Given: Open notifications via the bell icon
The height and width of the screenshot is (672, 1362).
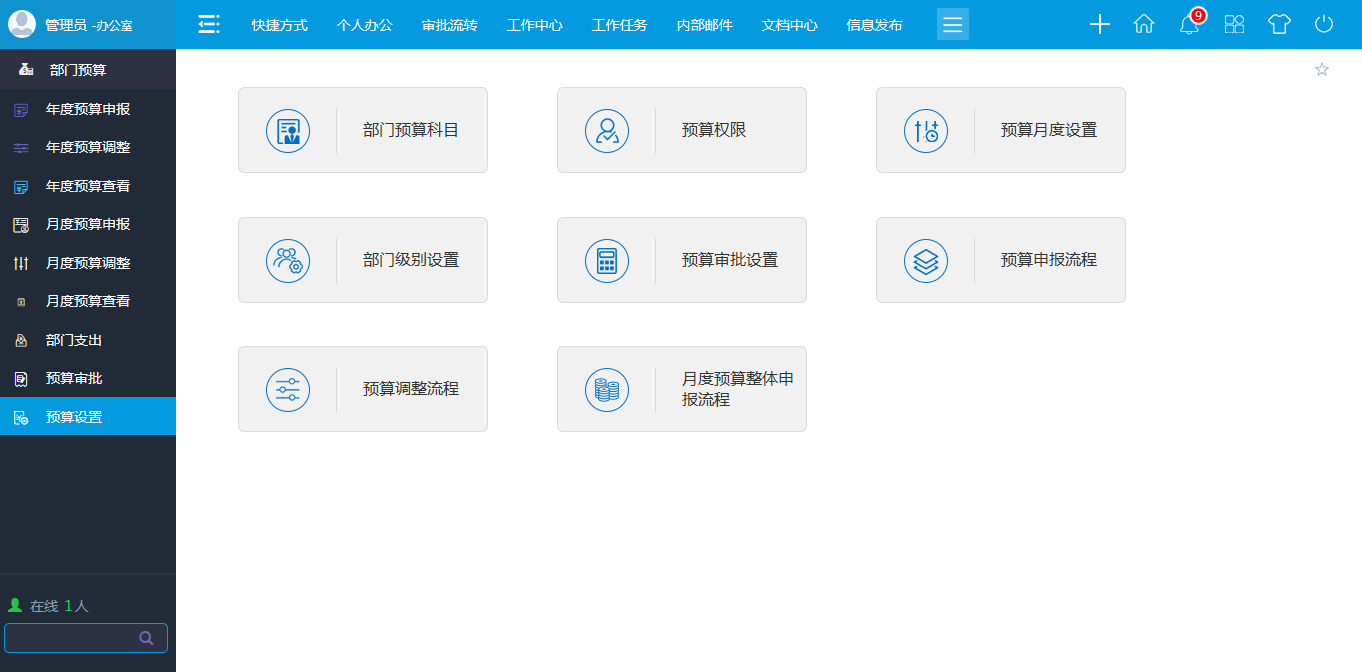Looking at the screenshot, I should [1189, 24].
